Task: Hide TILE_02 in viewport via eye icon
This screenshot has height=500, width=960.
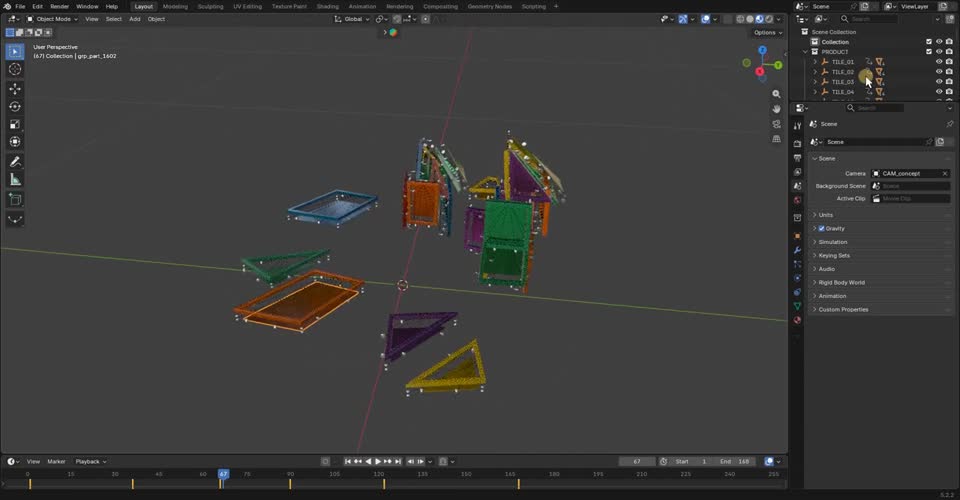Action: [x=939, y=72]
